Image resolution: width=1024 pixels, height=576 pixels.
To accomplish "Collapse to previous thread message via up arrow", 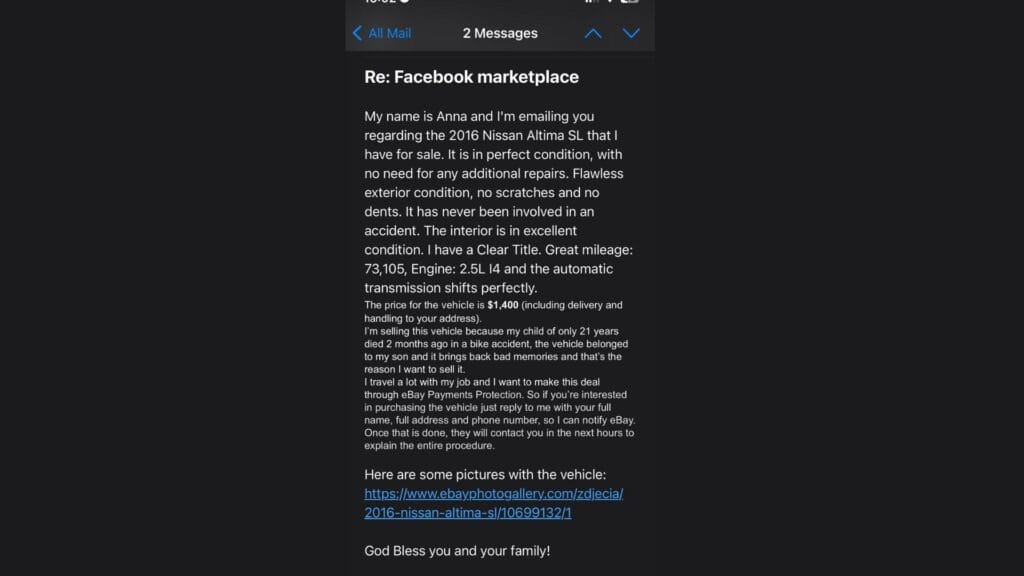I will pyautogui.click(x=593, y=33).
